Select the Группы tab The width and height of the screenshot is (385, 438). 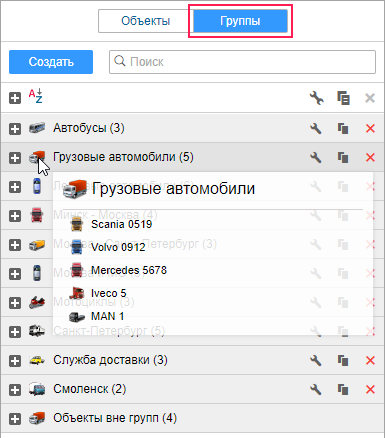click(x=240, y=21)
